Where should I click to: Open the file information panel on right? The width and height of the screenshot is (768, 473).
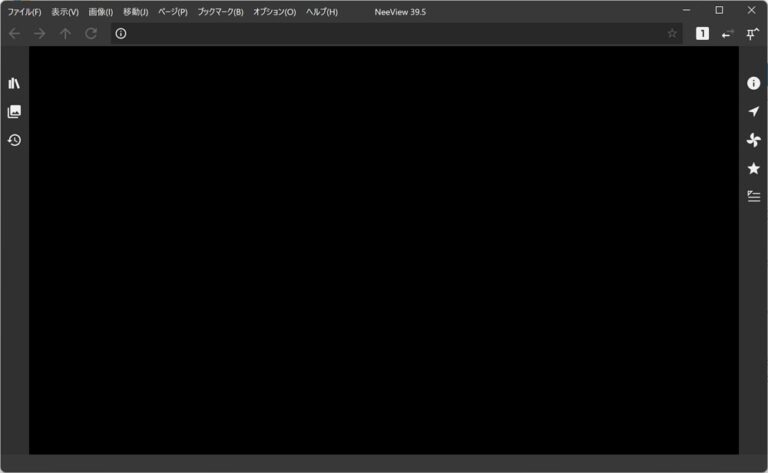coord(754,83)
